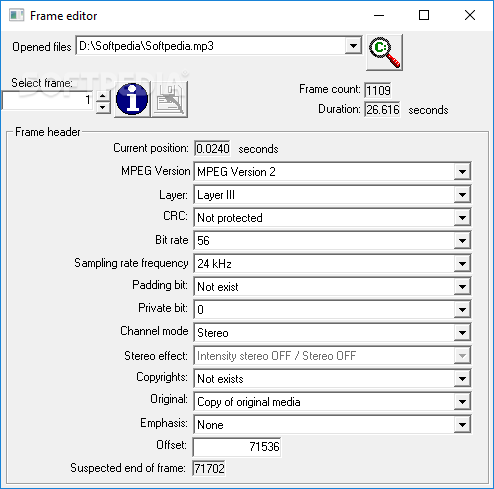Open the CRC dropdown
This screenshot has height=489, width=494.
point(462,218)
